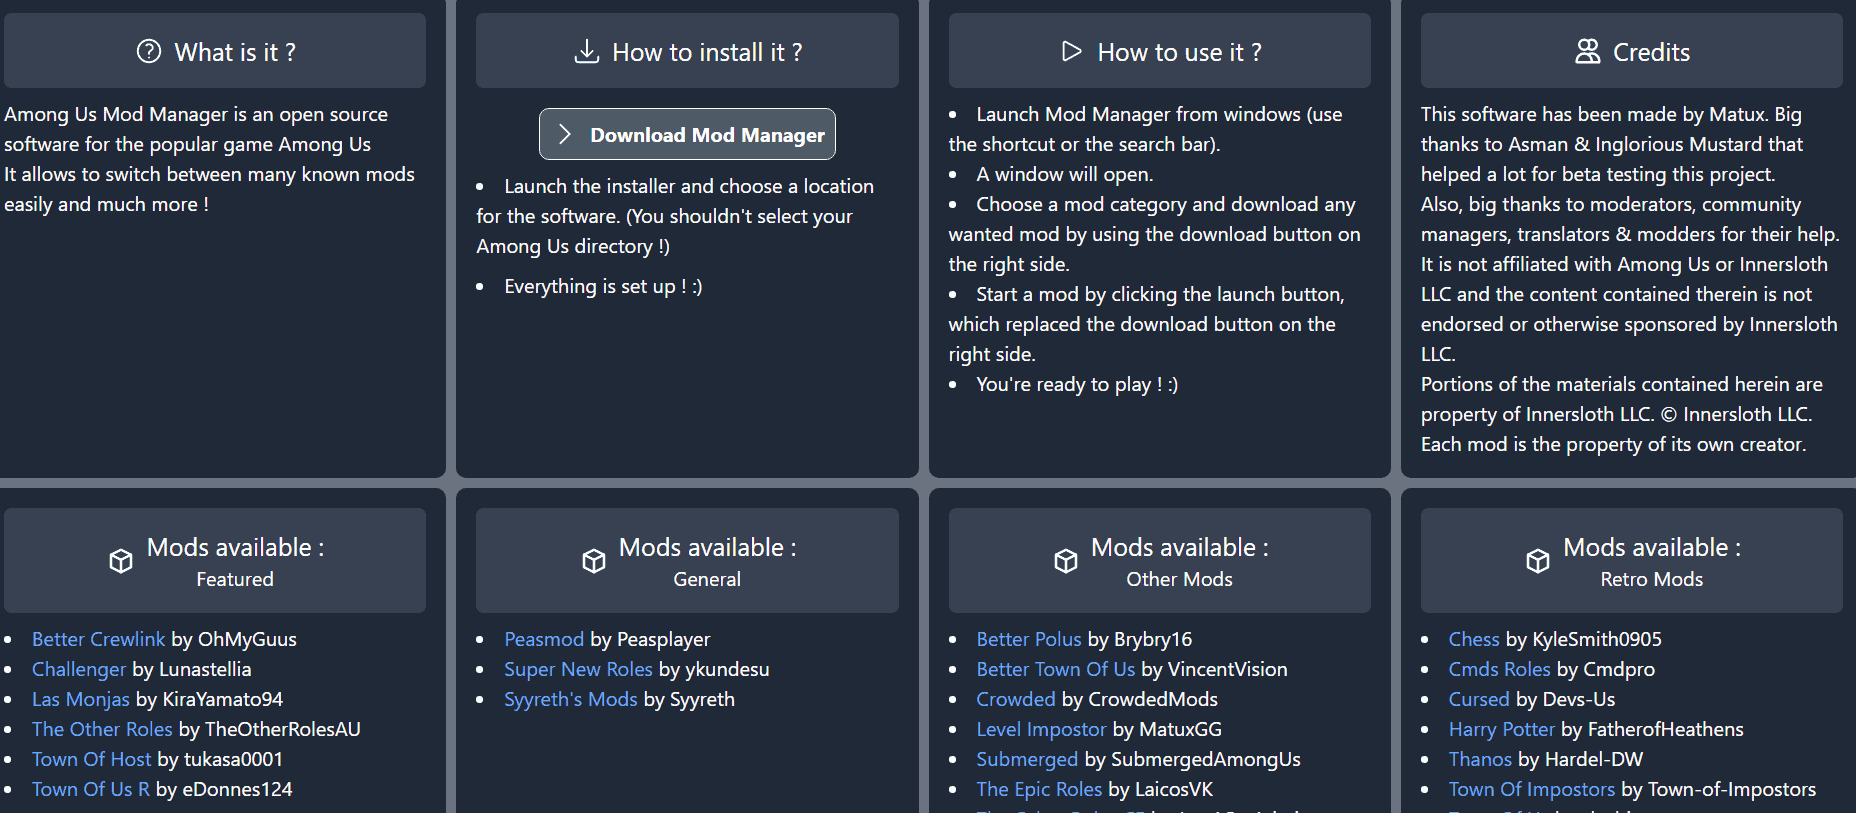Open the Thanos mod link

1480,759
